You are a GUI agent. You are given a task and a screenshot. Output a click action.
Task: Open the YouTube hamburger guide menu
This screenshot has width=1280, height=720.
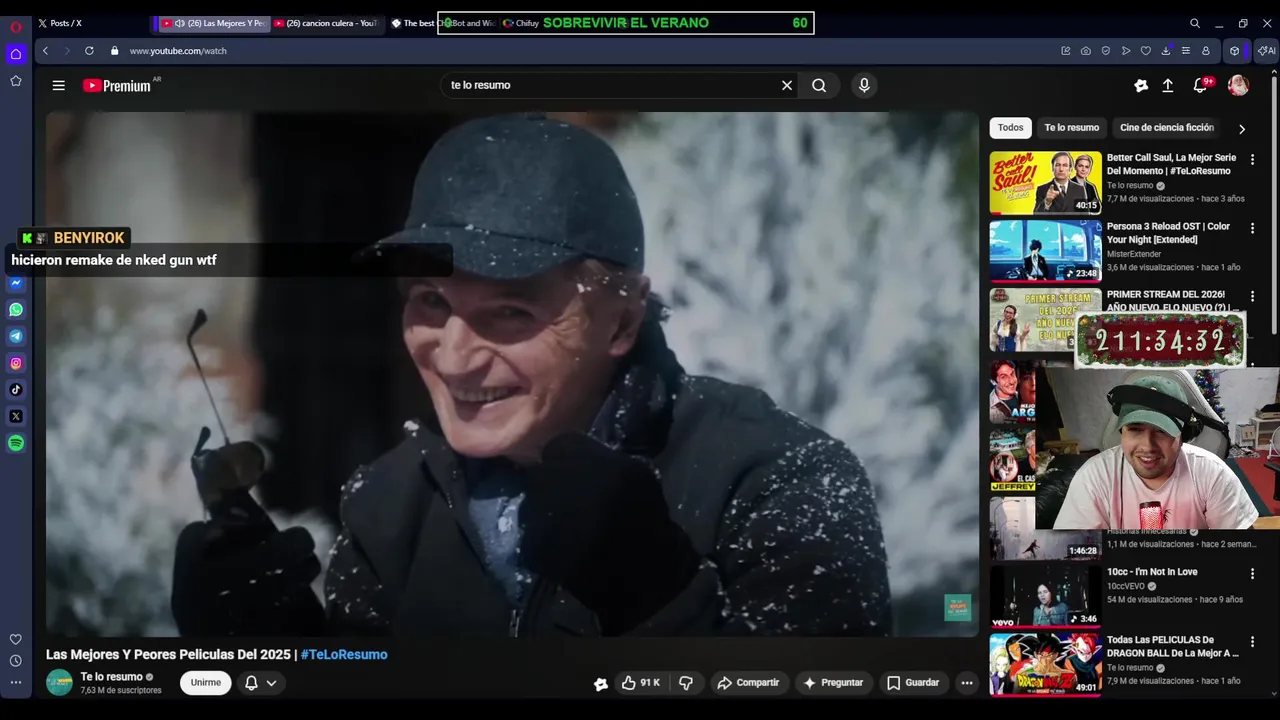point(59,86)
